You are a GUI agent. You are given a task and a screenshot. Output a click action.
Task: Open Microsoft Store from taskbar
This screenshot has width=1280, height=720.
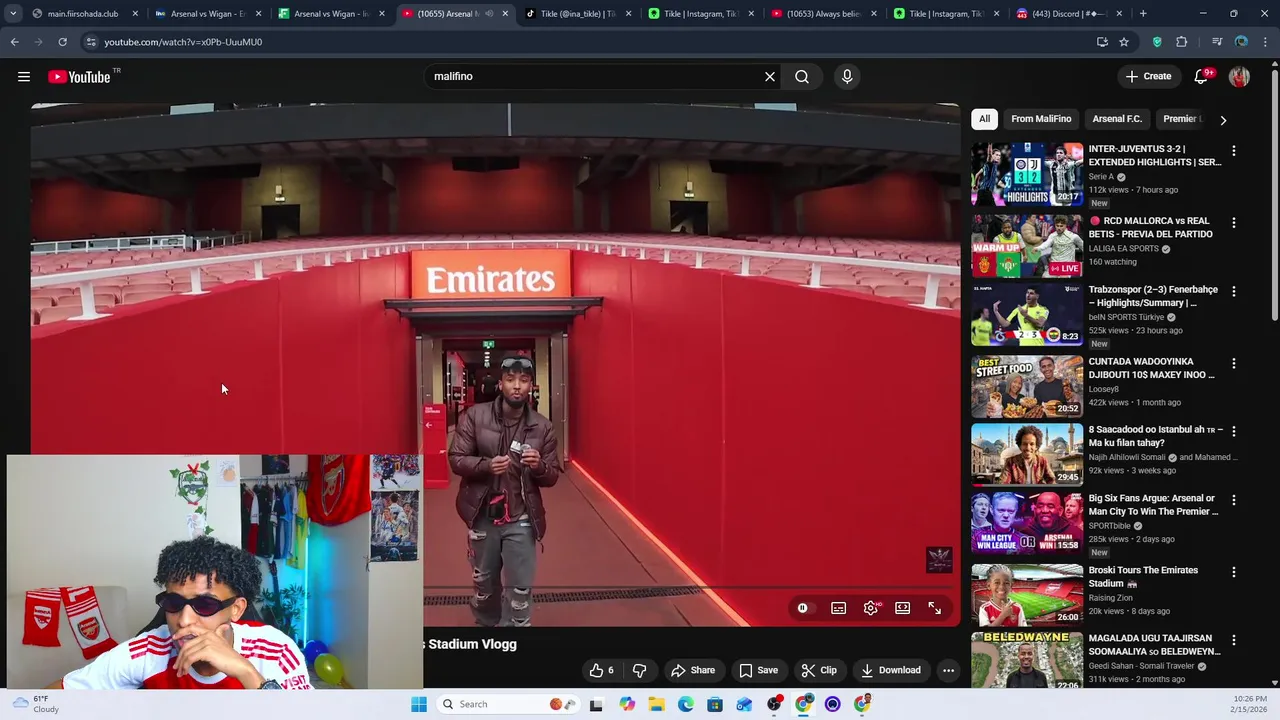tap(715, 704)
